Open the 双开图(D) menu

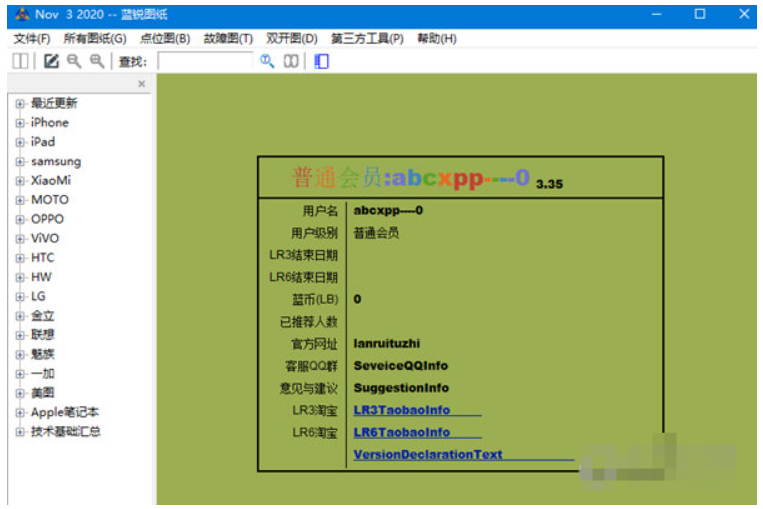point(292,38)
